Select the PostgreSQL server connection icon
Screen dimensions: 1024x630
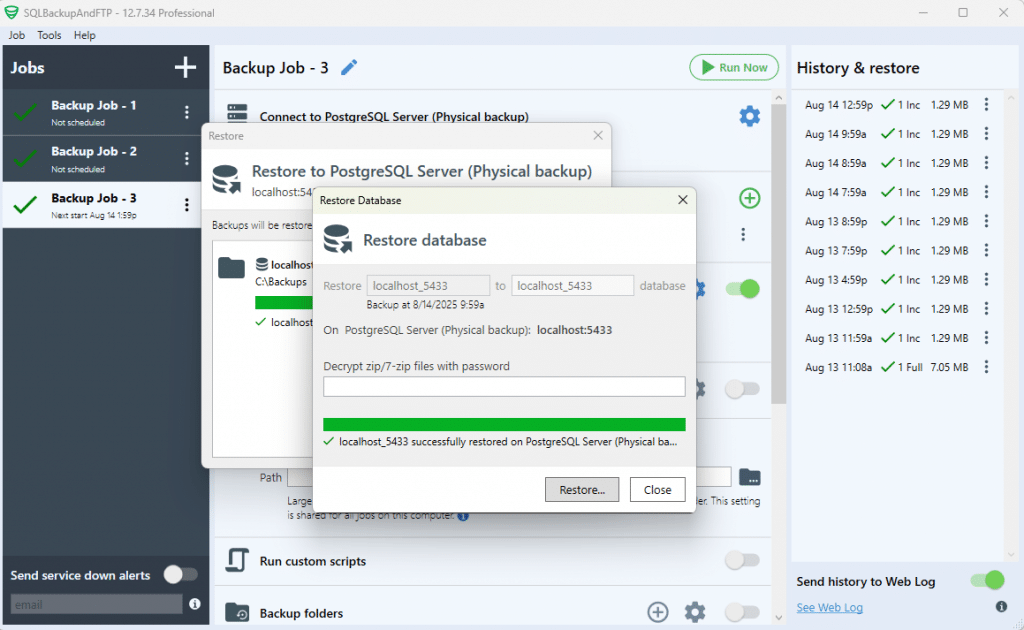(236, 113)
